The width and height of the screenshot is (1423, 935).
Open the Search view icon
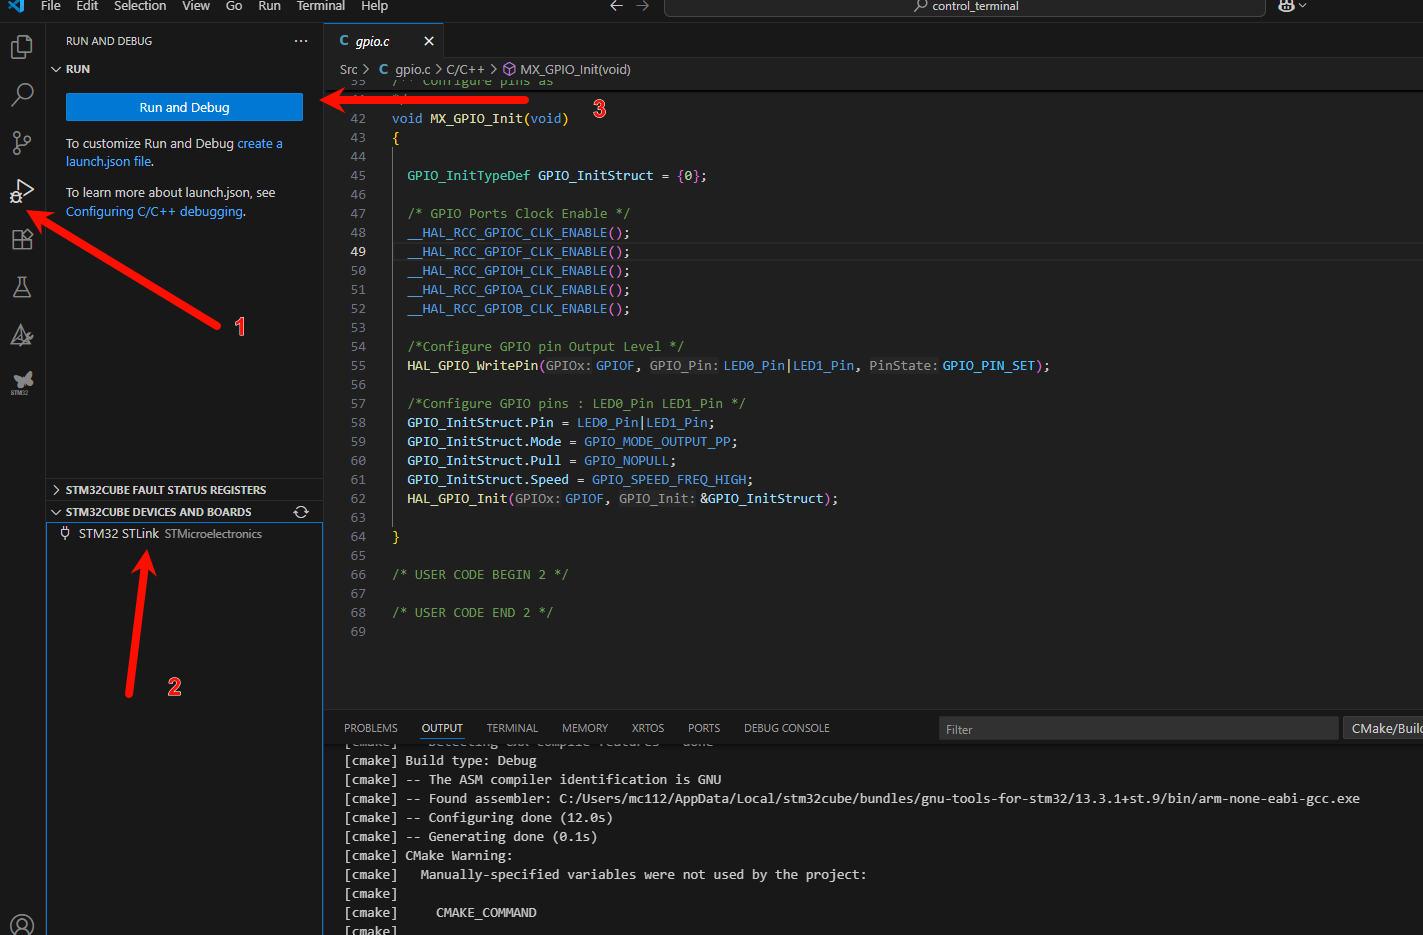click(22, 95)
